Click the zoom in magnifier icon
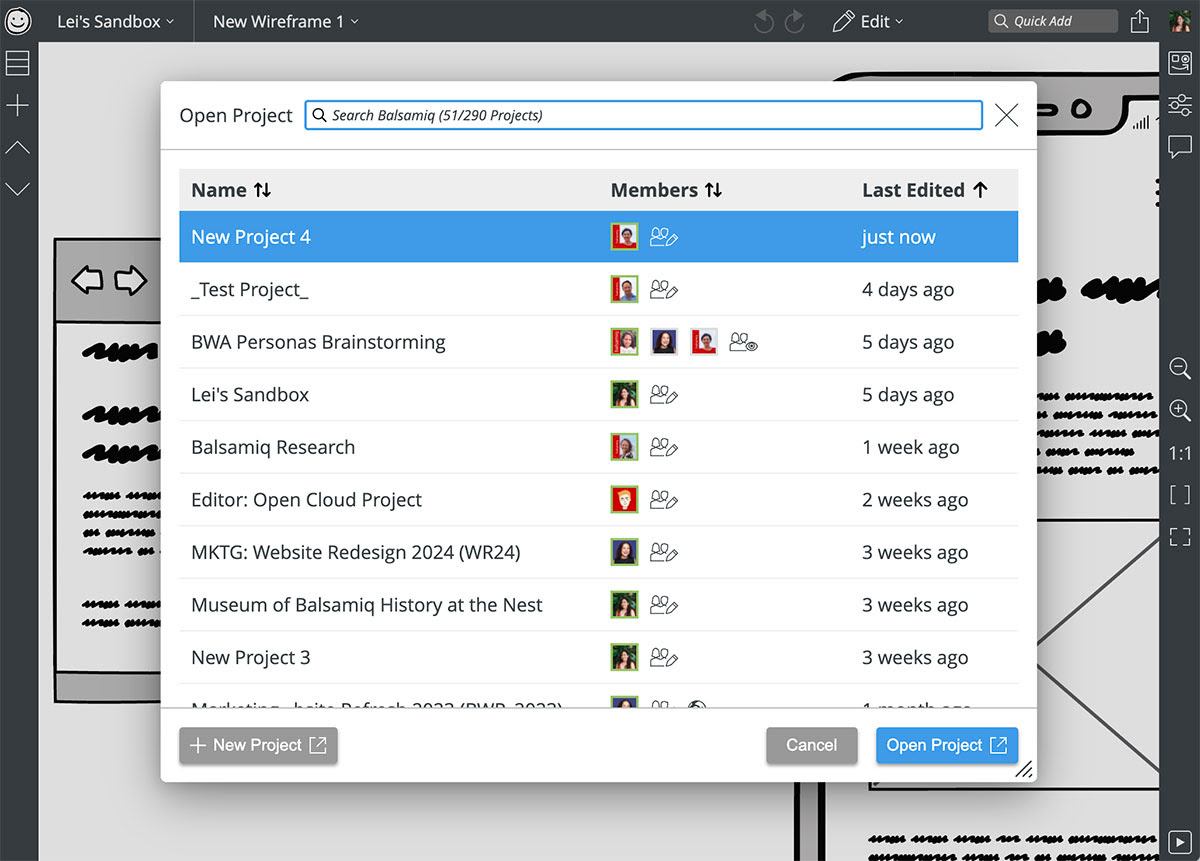The height and width of the screenshot is (861, 1200). (1180, 410)
